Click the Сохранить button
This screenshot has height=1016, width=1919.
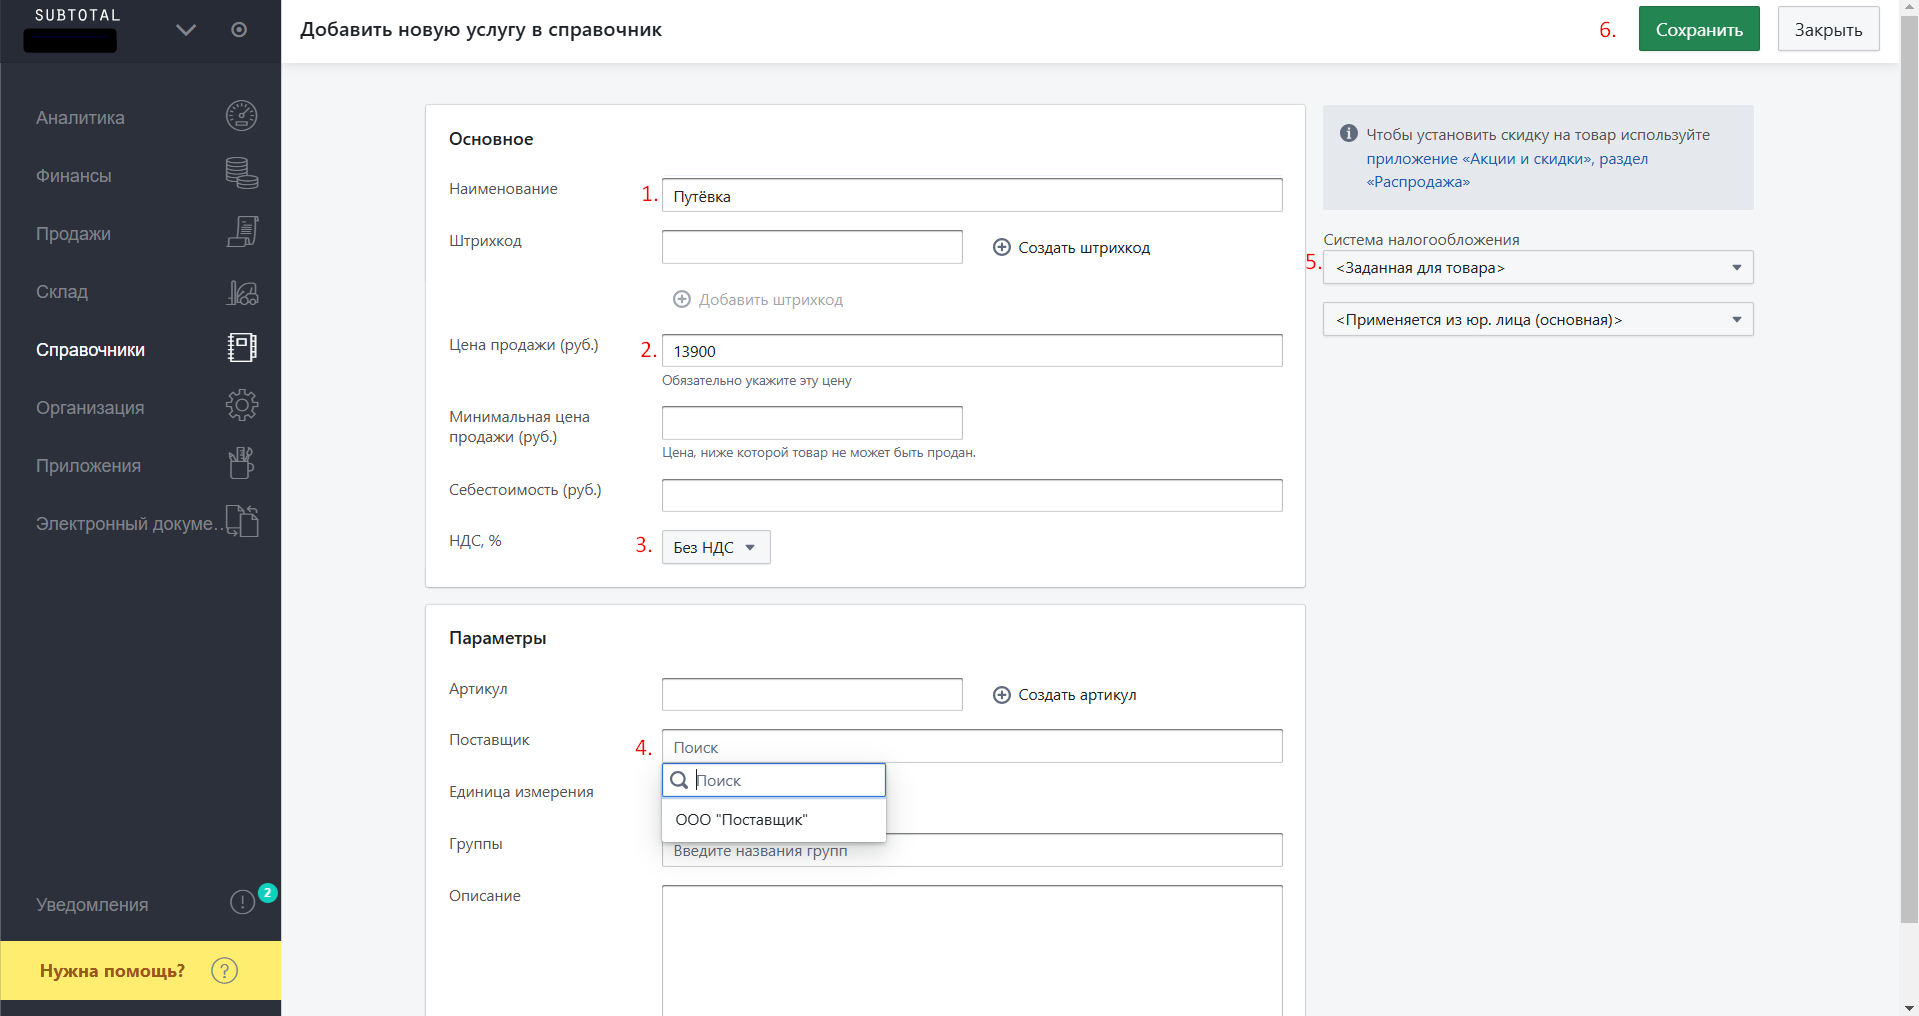click(1699, 29)
